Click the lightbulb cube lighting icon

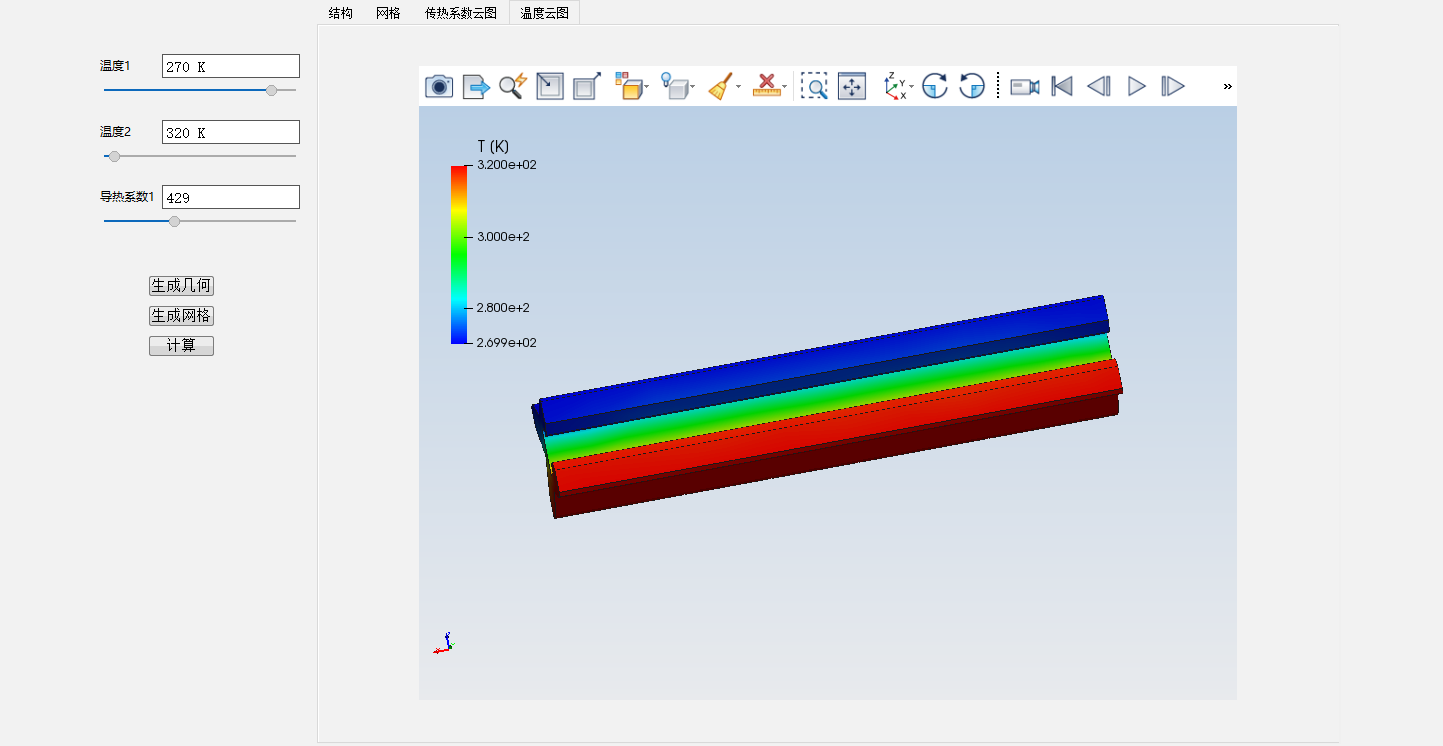[675, 86]
